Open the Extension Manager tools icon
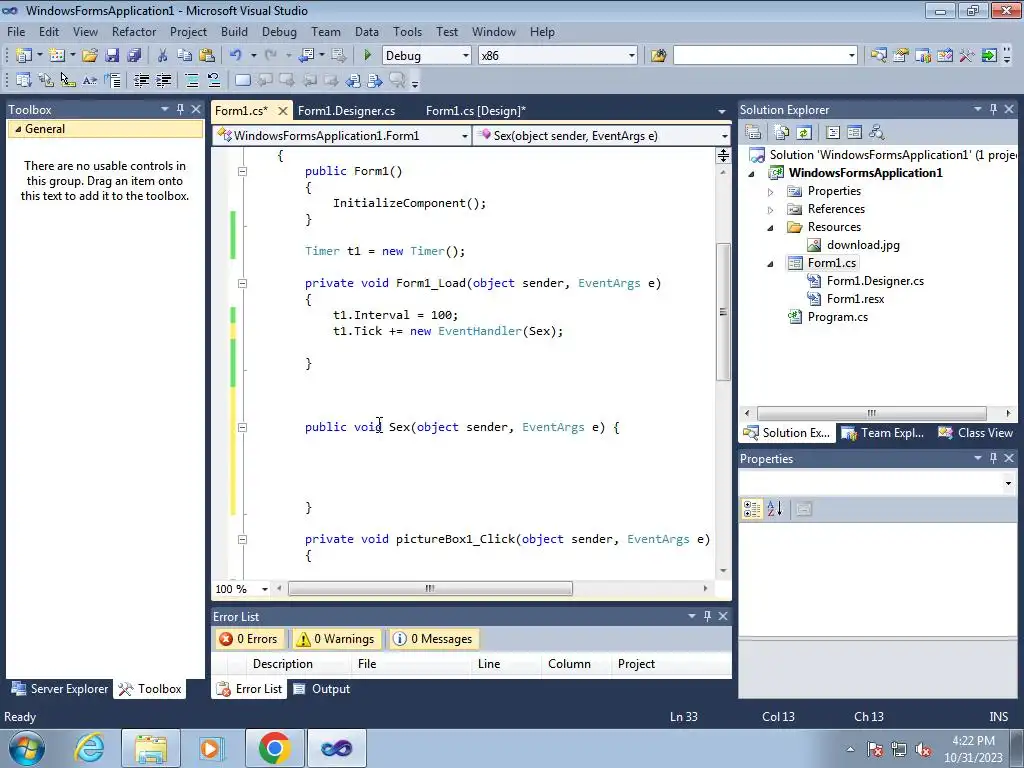Viewport: 1024px width, 768px height. (x=967, y=56)
